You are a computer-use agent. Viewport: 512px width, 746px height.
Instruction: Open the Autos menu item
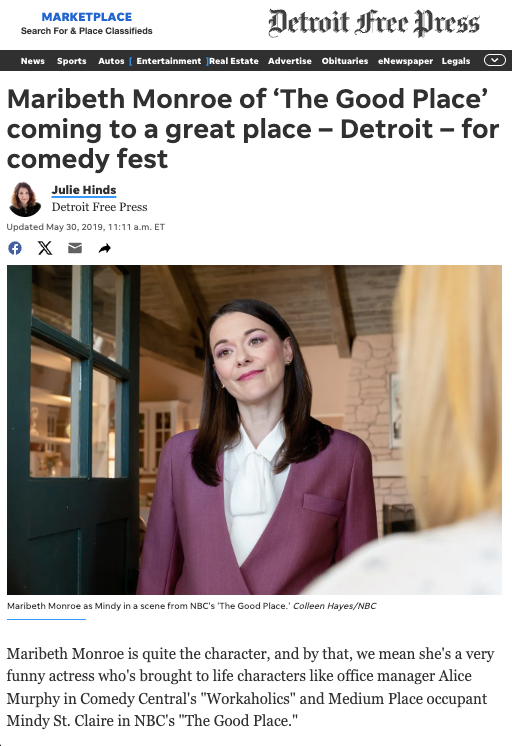coord(111,61)
